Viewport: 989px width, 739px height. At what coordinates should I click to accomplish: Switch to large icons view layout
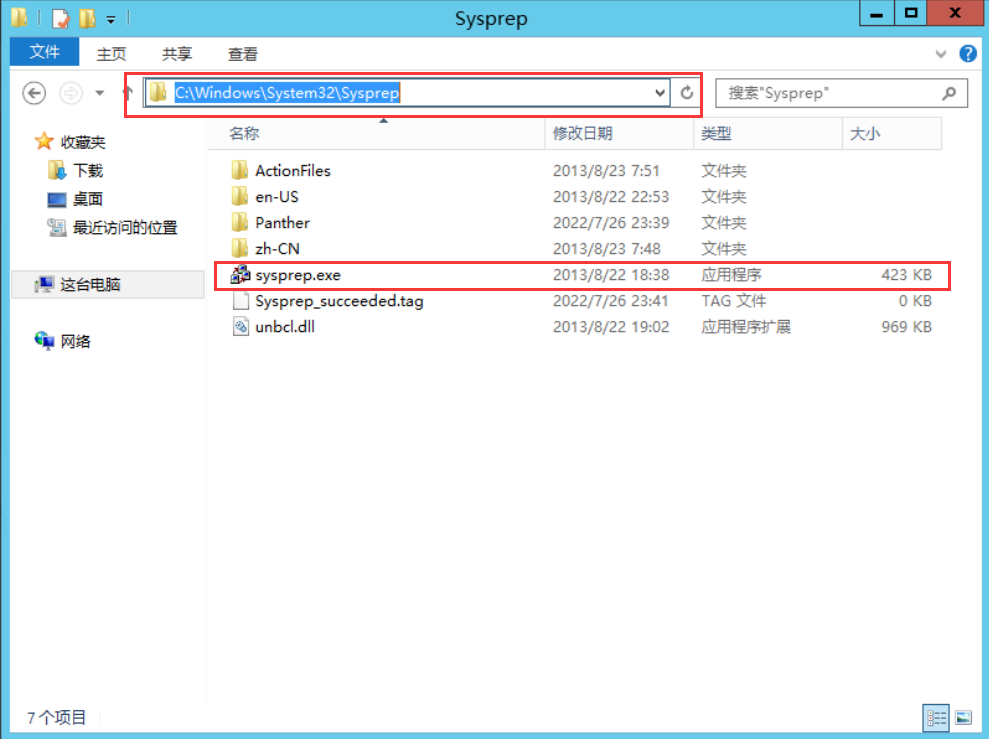[x=963, y=718]
